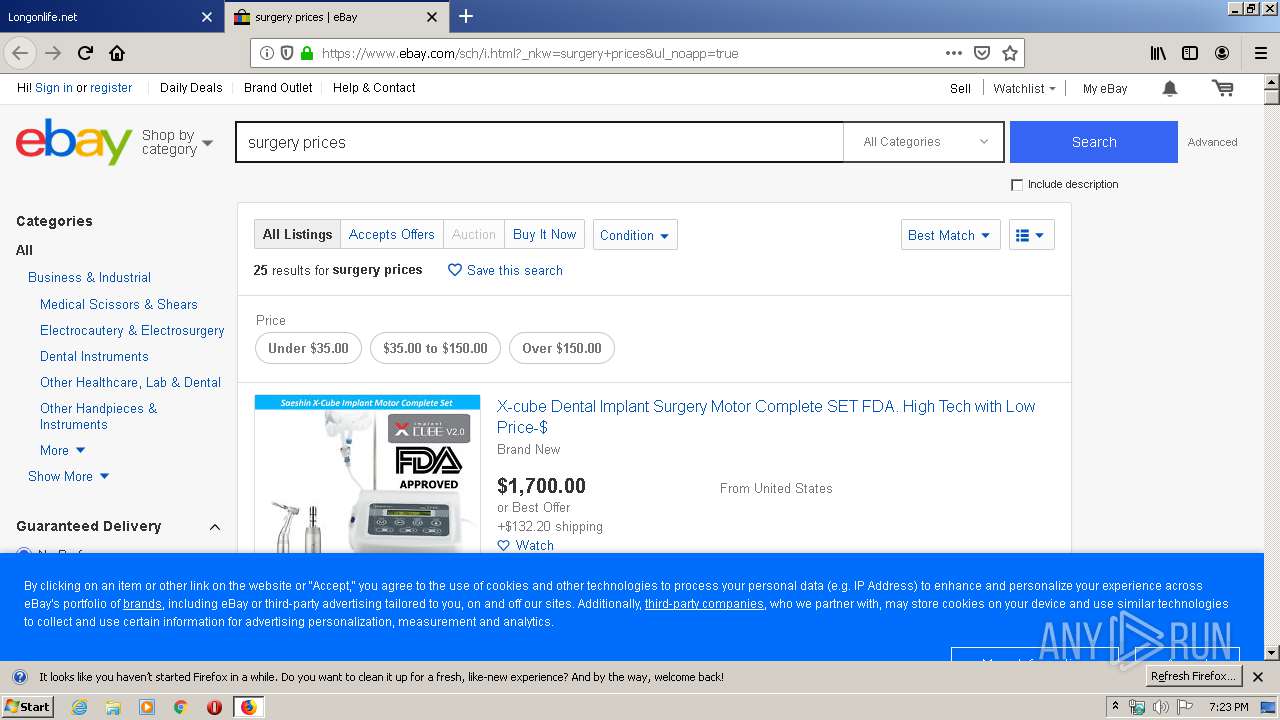Open the Start menu
Viewport: 1280px width, 720px height.
(x=27, y=707)
